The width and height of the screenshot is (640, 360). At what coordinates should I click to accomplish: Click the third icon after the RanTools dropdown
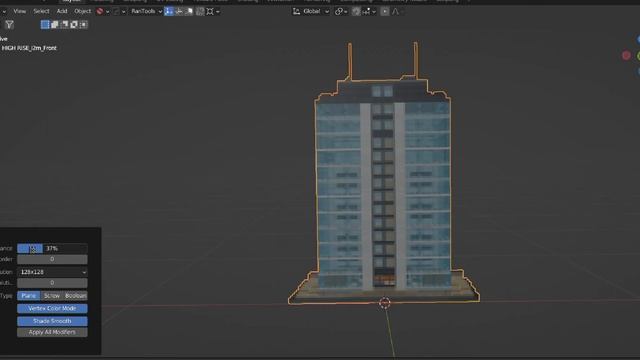pos(189,11)
